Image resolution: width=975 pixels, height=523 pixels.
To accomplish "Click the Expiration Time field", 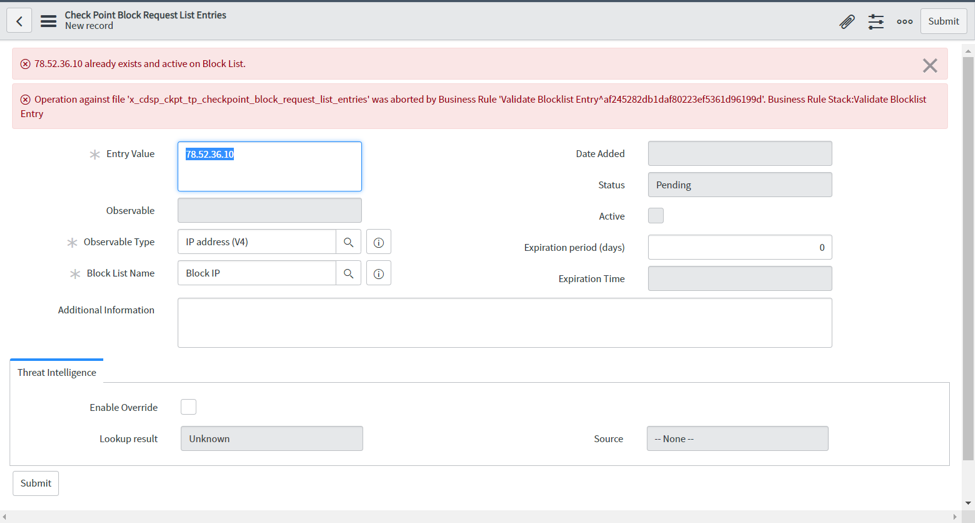I will click(739, 279).
